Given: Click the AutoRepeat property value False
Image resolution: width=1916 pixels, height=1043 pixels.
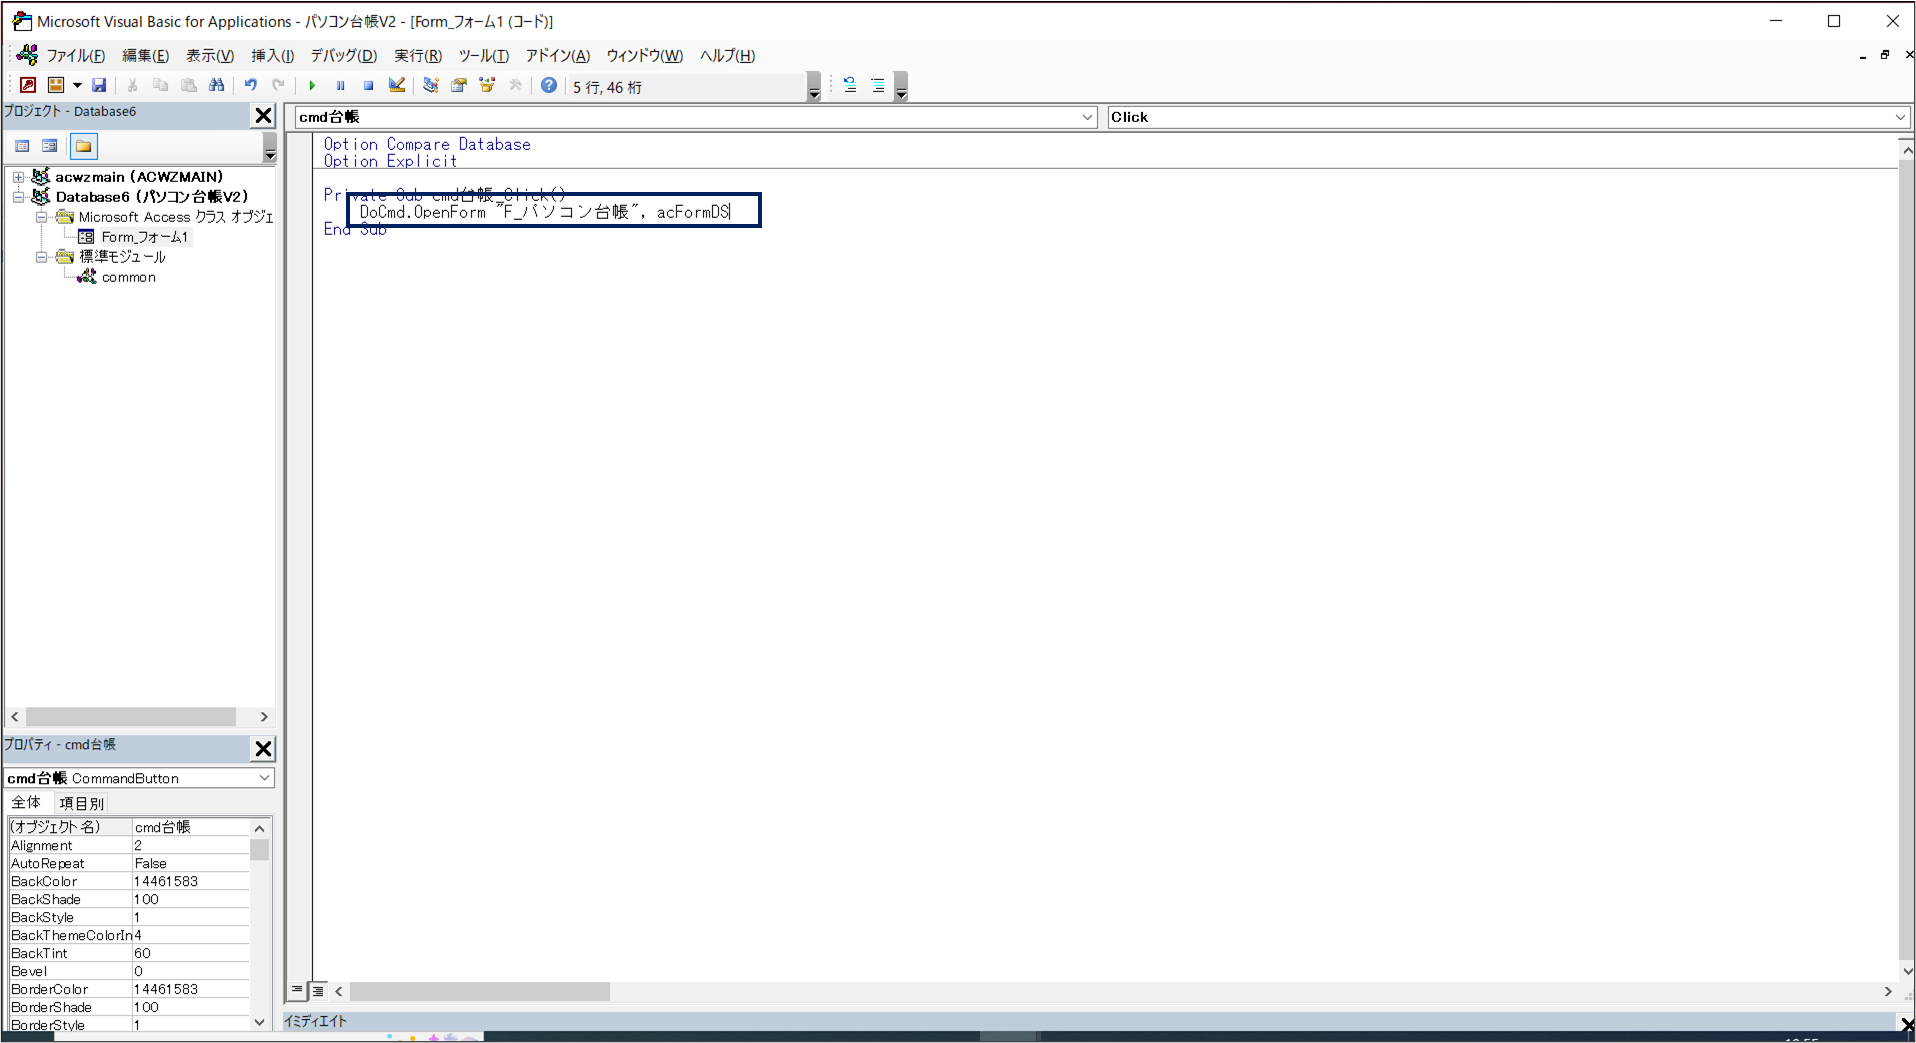Looking at the screenshot, I should pos(190,863).
